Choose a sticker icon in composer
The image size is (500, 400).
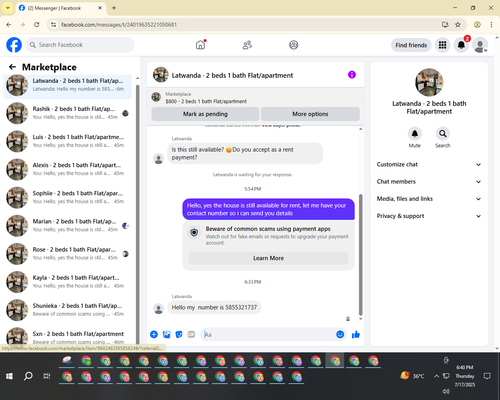[x=179, y=334]
